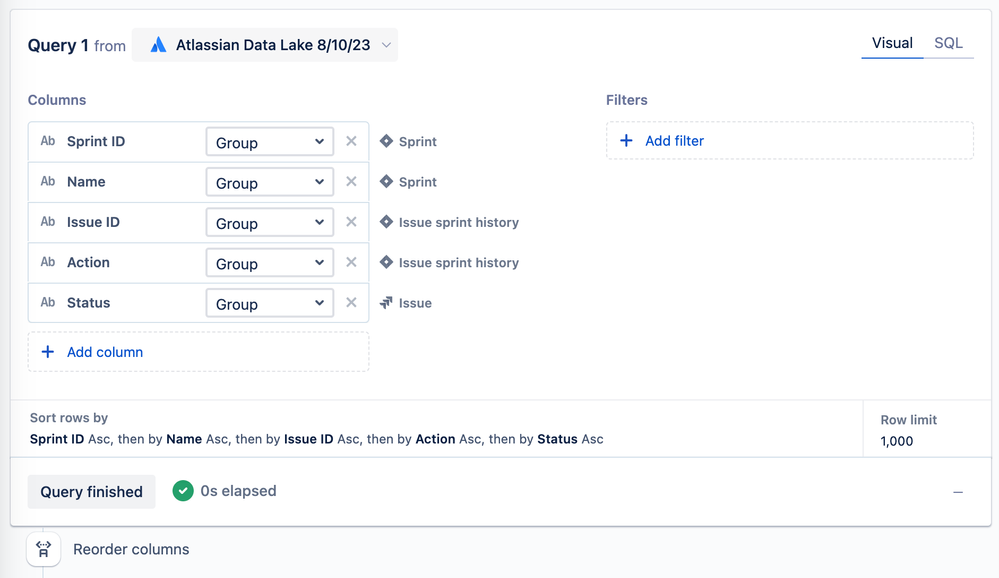Click the Ab type icon for Name
The height and width of the screenshot is (578, 999).
coord(48,181)
